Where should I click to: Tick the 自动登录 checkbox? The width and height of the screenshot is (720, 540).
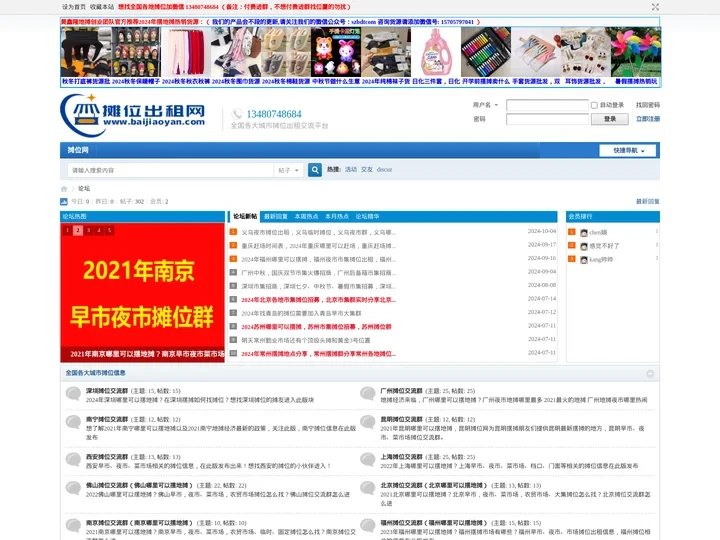click(594, 105)
